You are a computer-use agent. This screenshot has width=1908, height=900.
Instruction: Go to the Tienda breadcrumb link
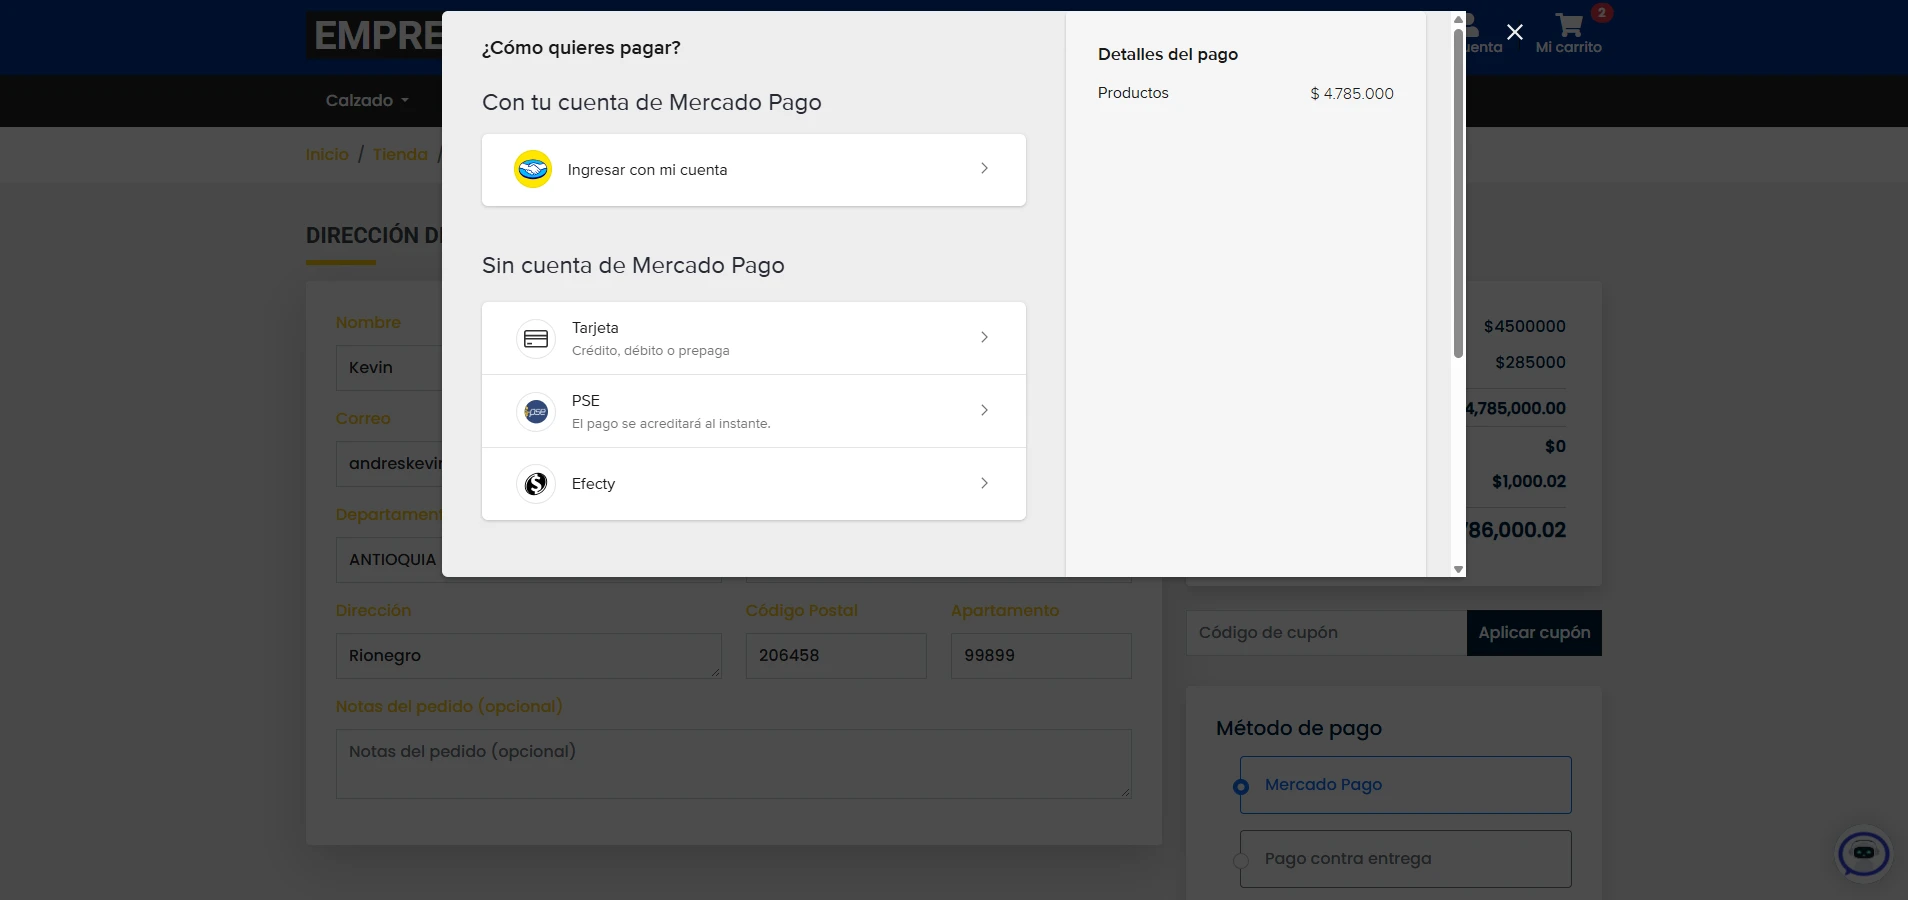point(400,154)
